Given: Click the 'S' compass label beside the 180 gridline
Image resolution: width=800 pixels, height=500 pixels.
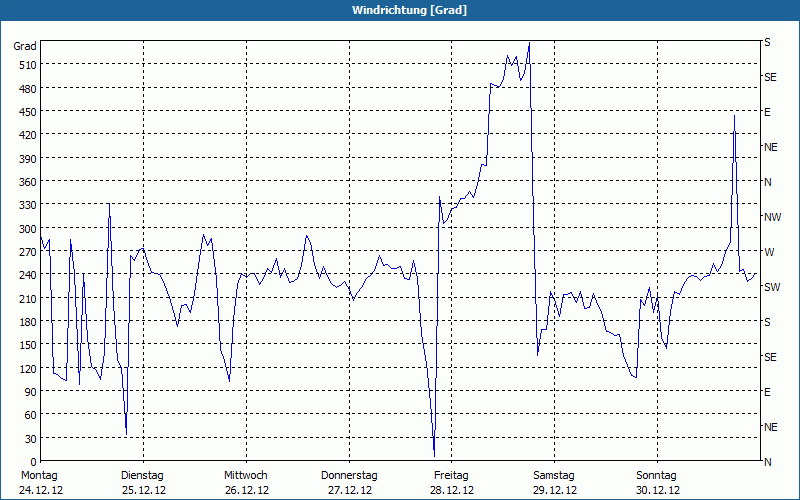Looking at the screenshot, I should (x=767, y=322).
